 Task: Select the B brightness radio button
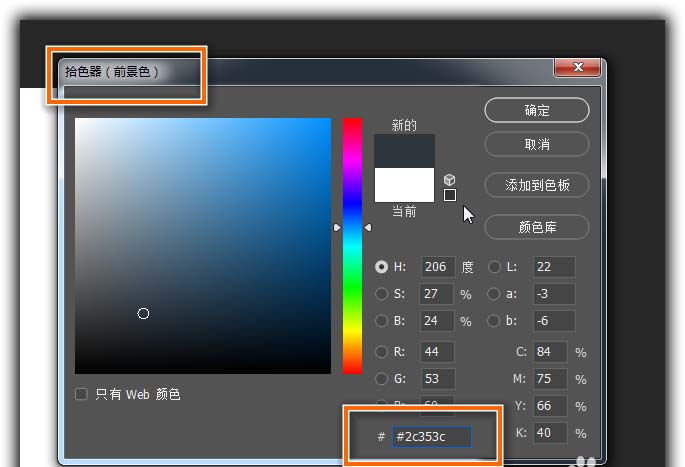(x=381, y=321)
